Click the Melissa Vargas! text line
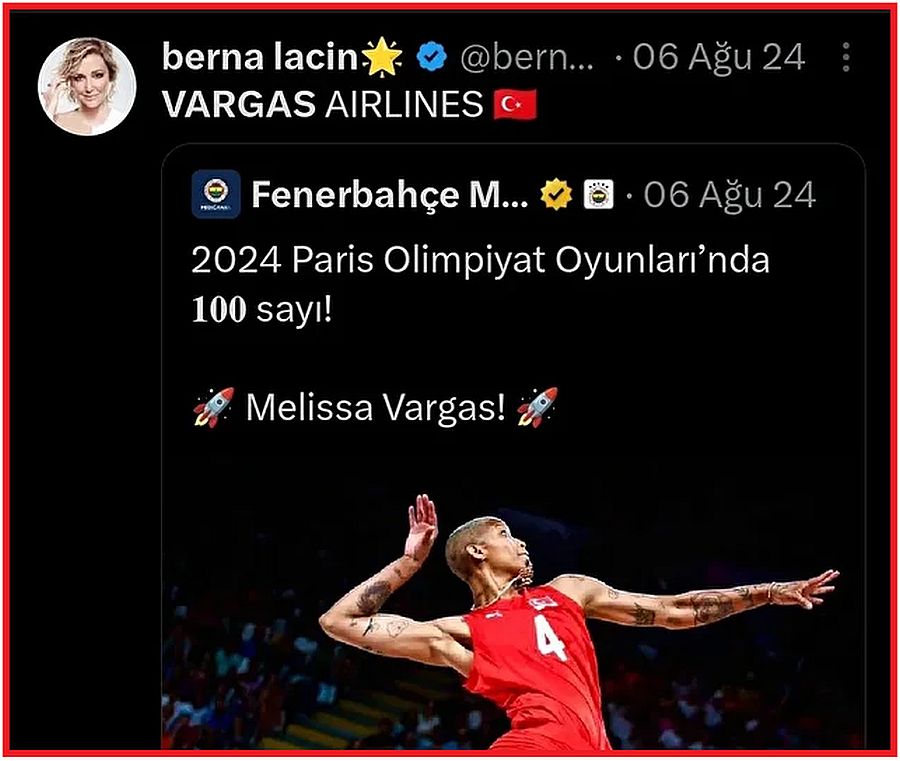 [376, 407]
